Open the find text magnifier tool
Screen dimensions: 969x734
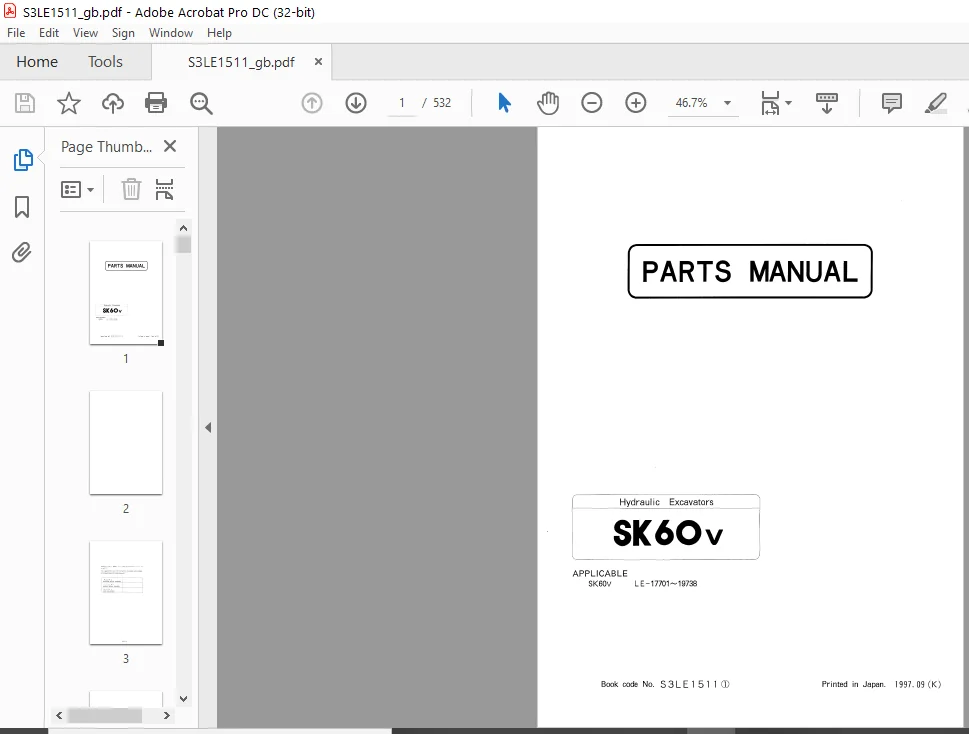tap(201, 103)
